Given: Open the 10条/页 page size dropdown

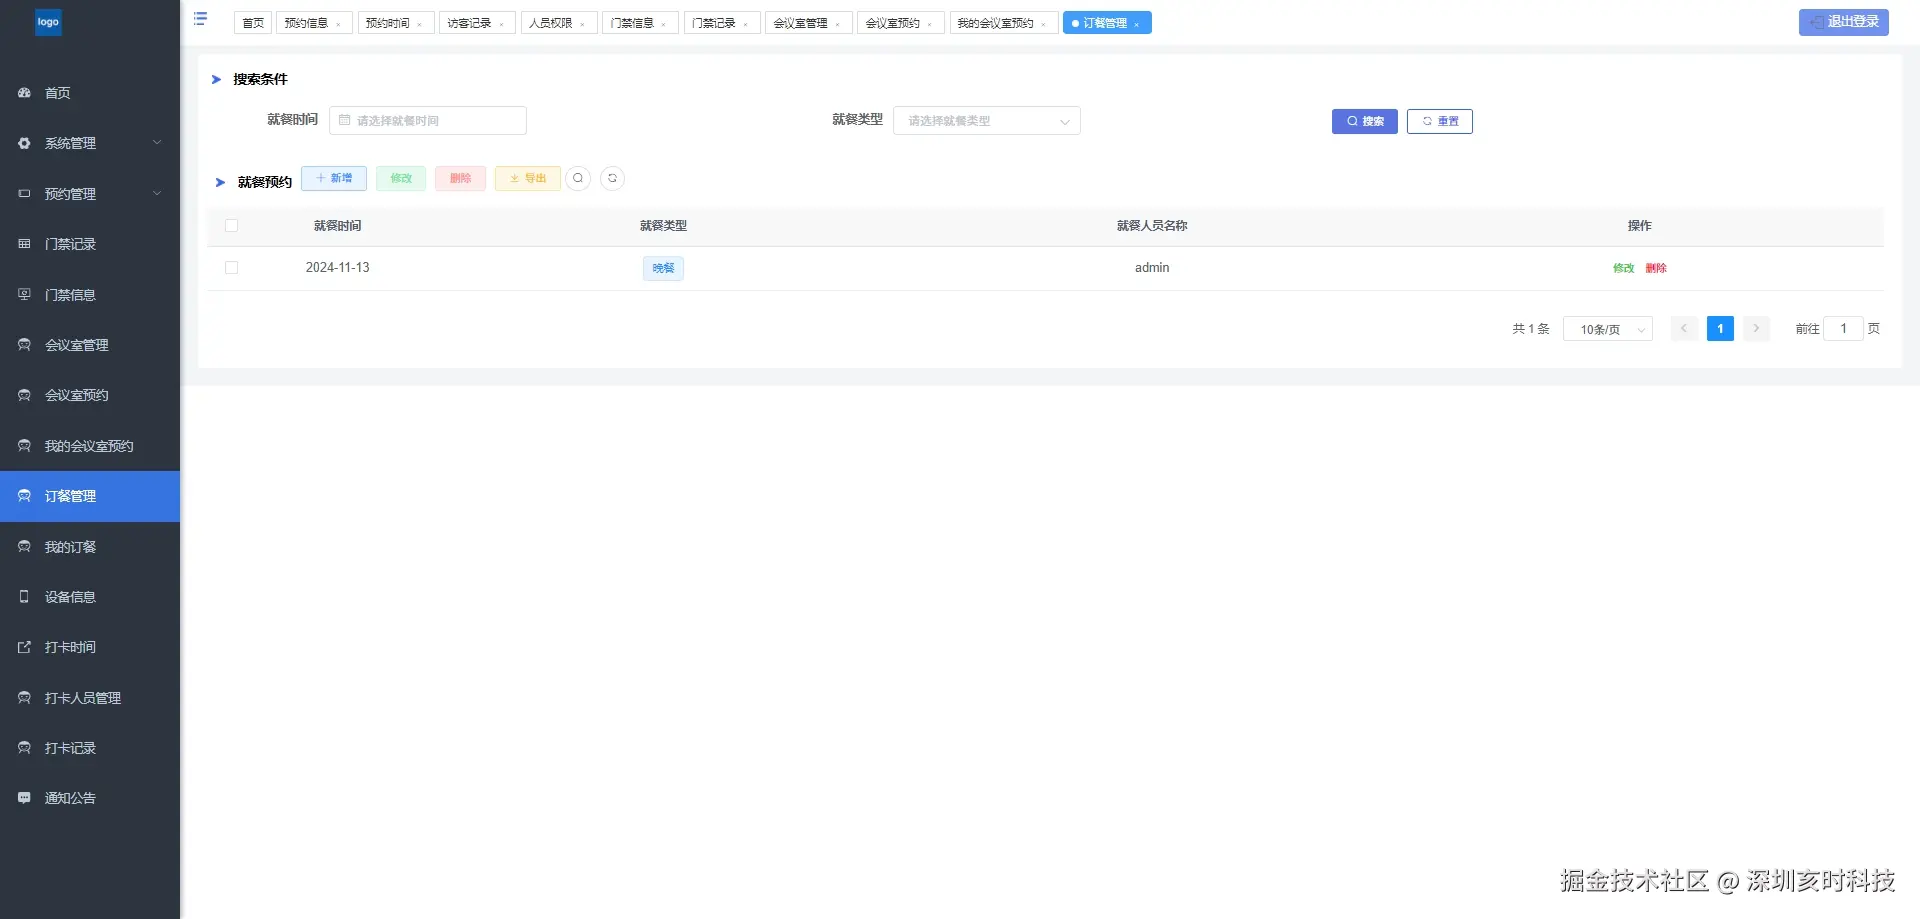Looking at the screenshot, I should coord(1608,329).
